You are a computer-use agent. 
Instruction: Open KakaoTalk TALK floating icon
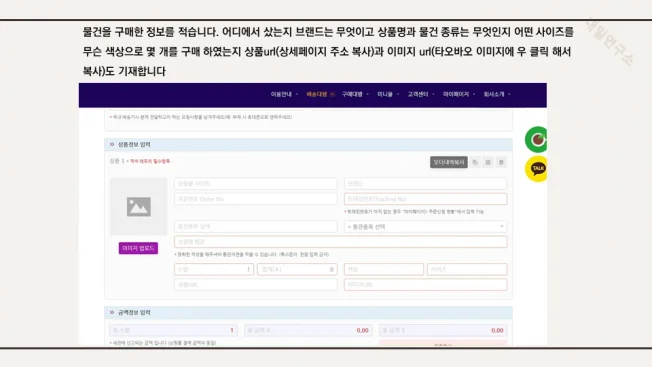pos(536,168)
